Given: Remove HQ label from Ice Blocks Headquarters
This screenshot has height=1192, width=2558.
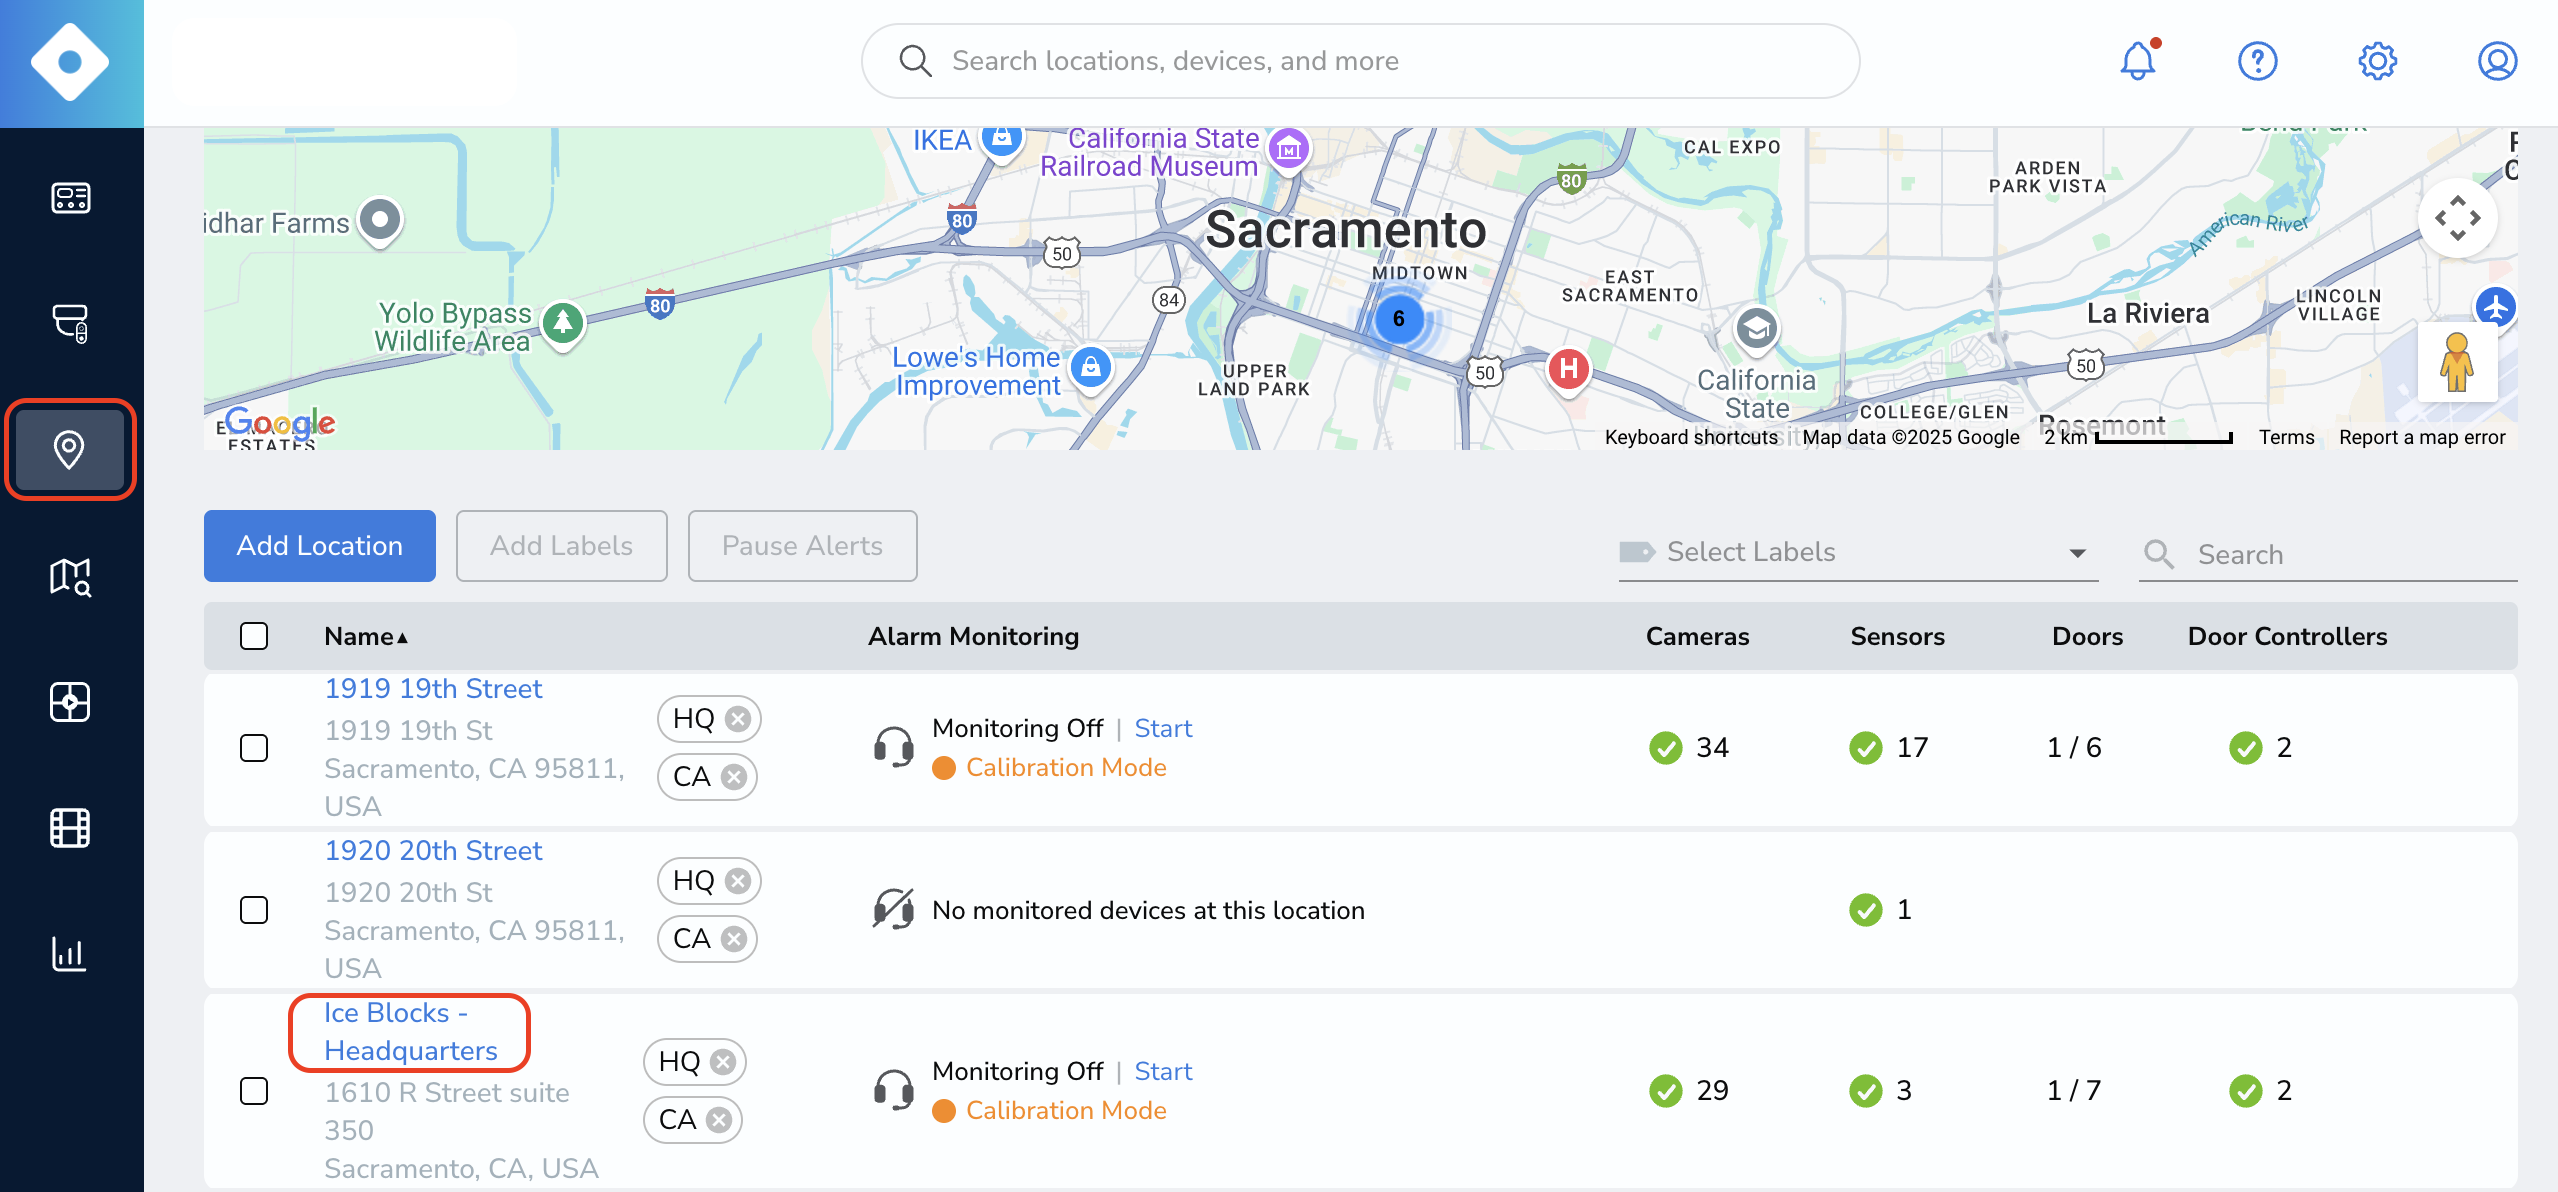Looking at the screenshot, I should click(x=723, y=1062).
